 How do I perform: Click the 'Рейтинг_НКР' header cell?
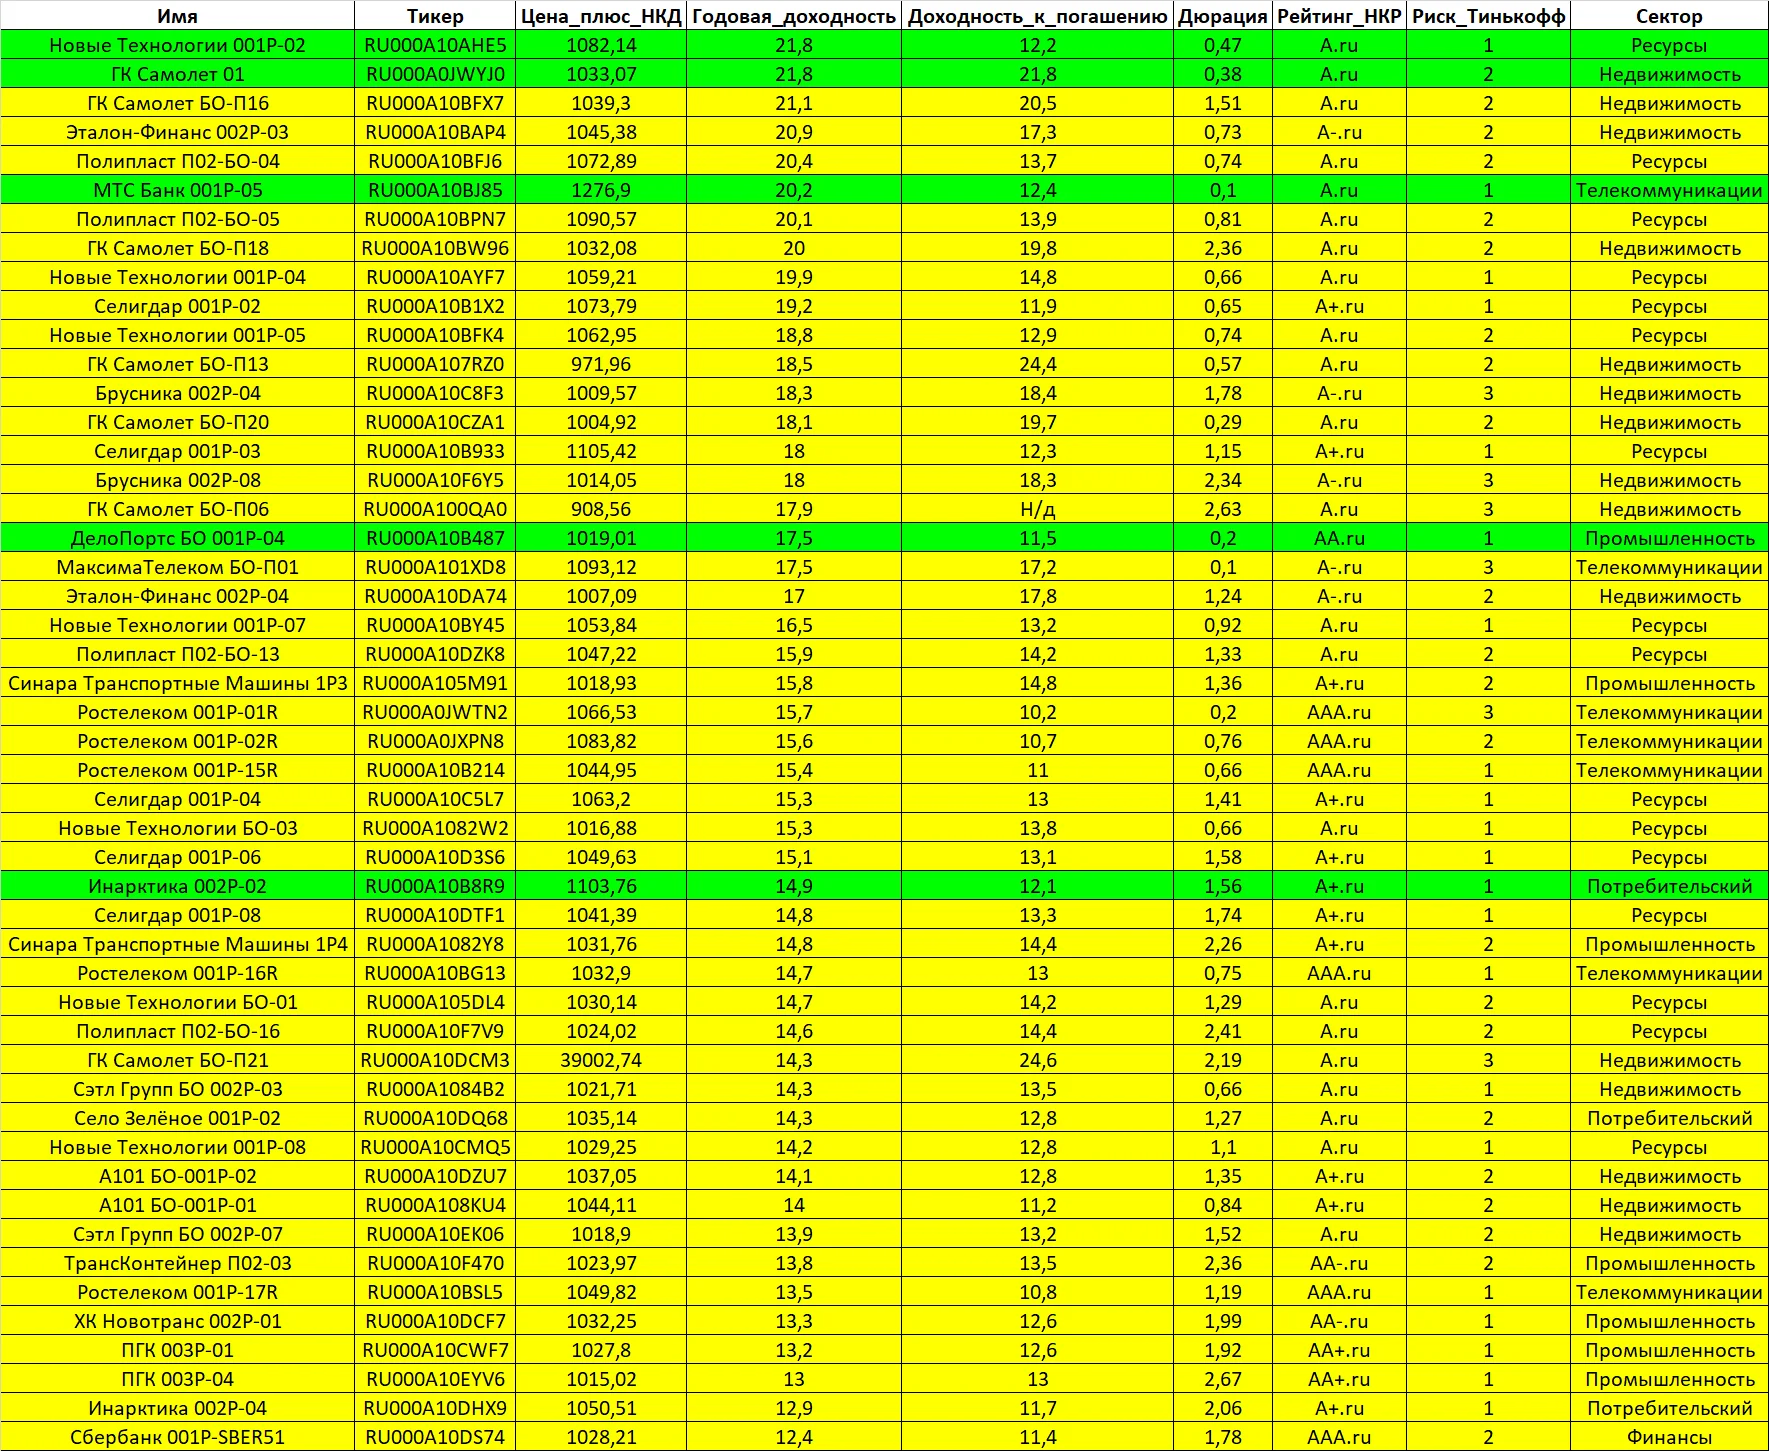click(x=1340, y=16)
